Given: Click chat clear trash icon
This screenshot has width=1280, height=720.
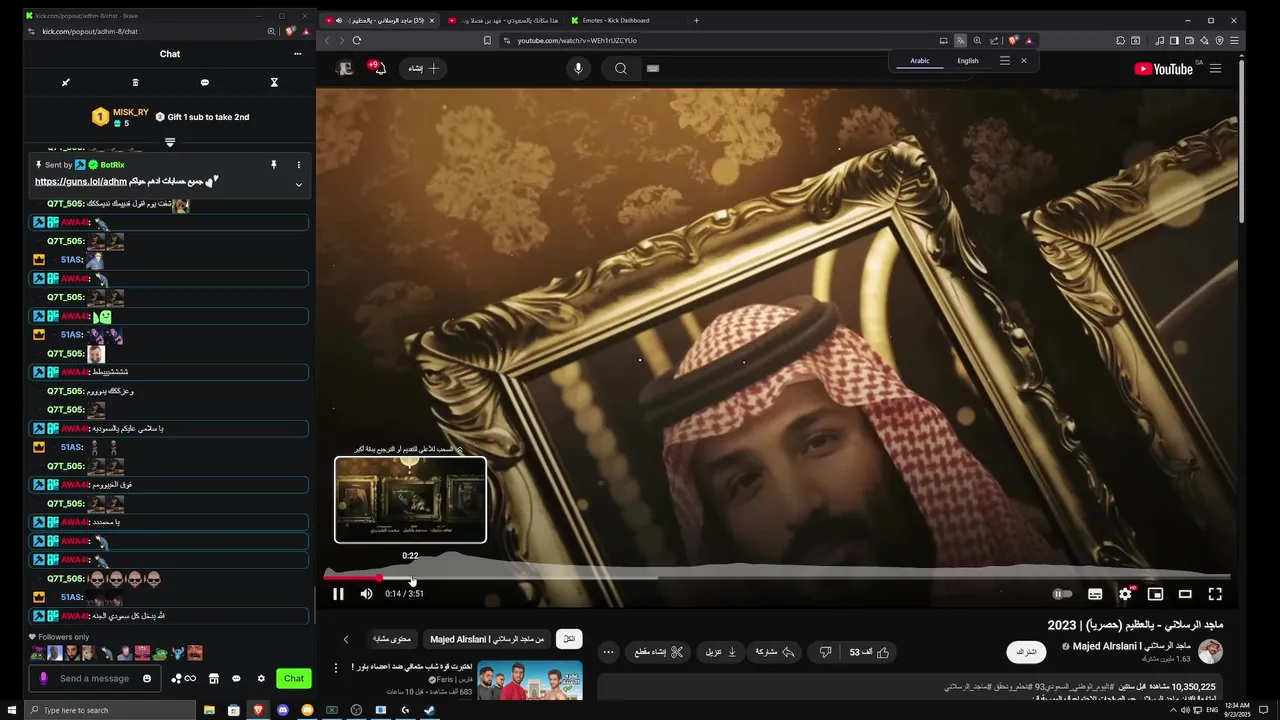Looking at the screenshot, I should coord(135,82).
